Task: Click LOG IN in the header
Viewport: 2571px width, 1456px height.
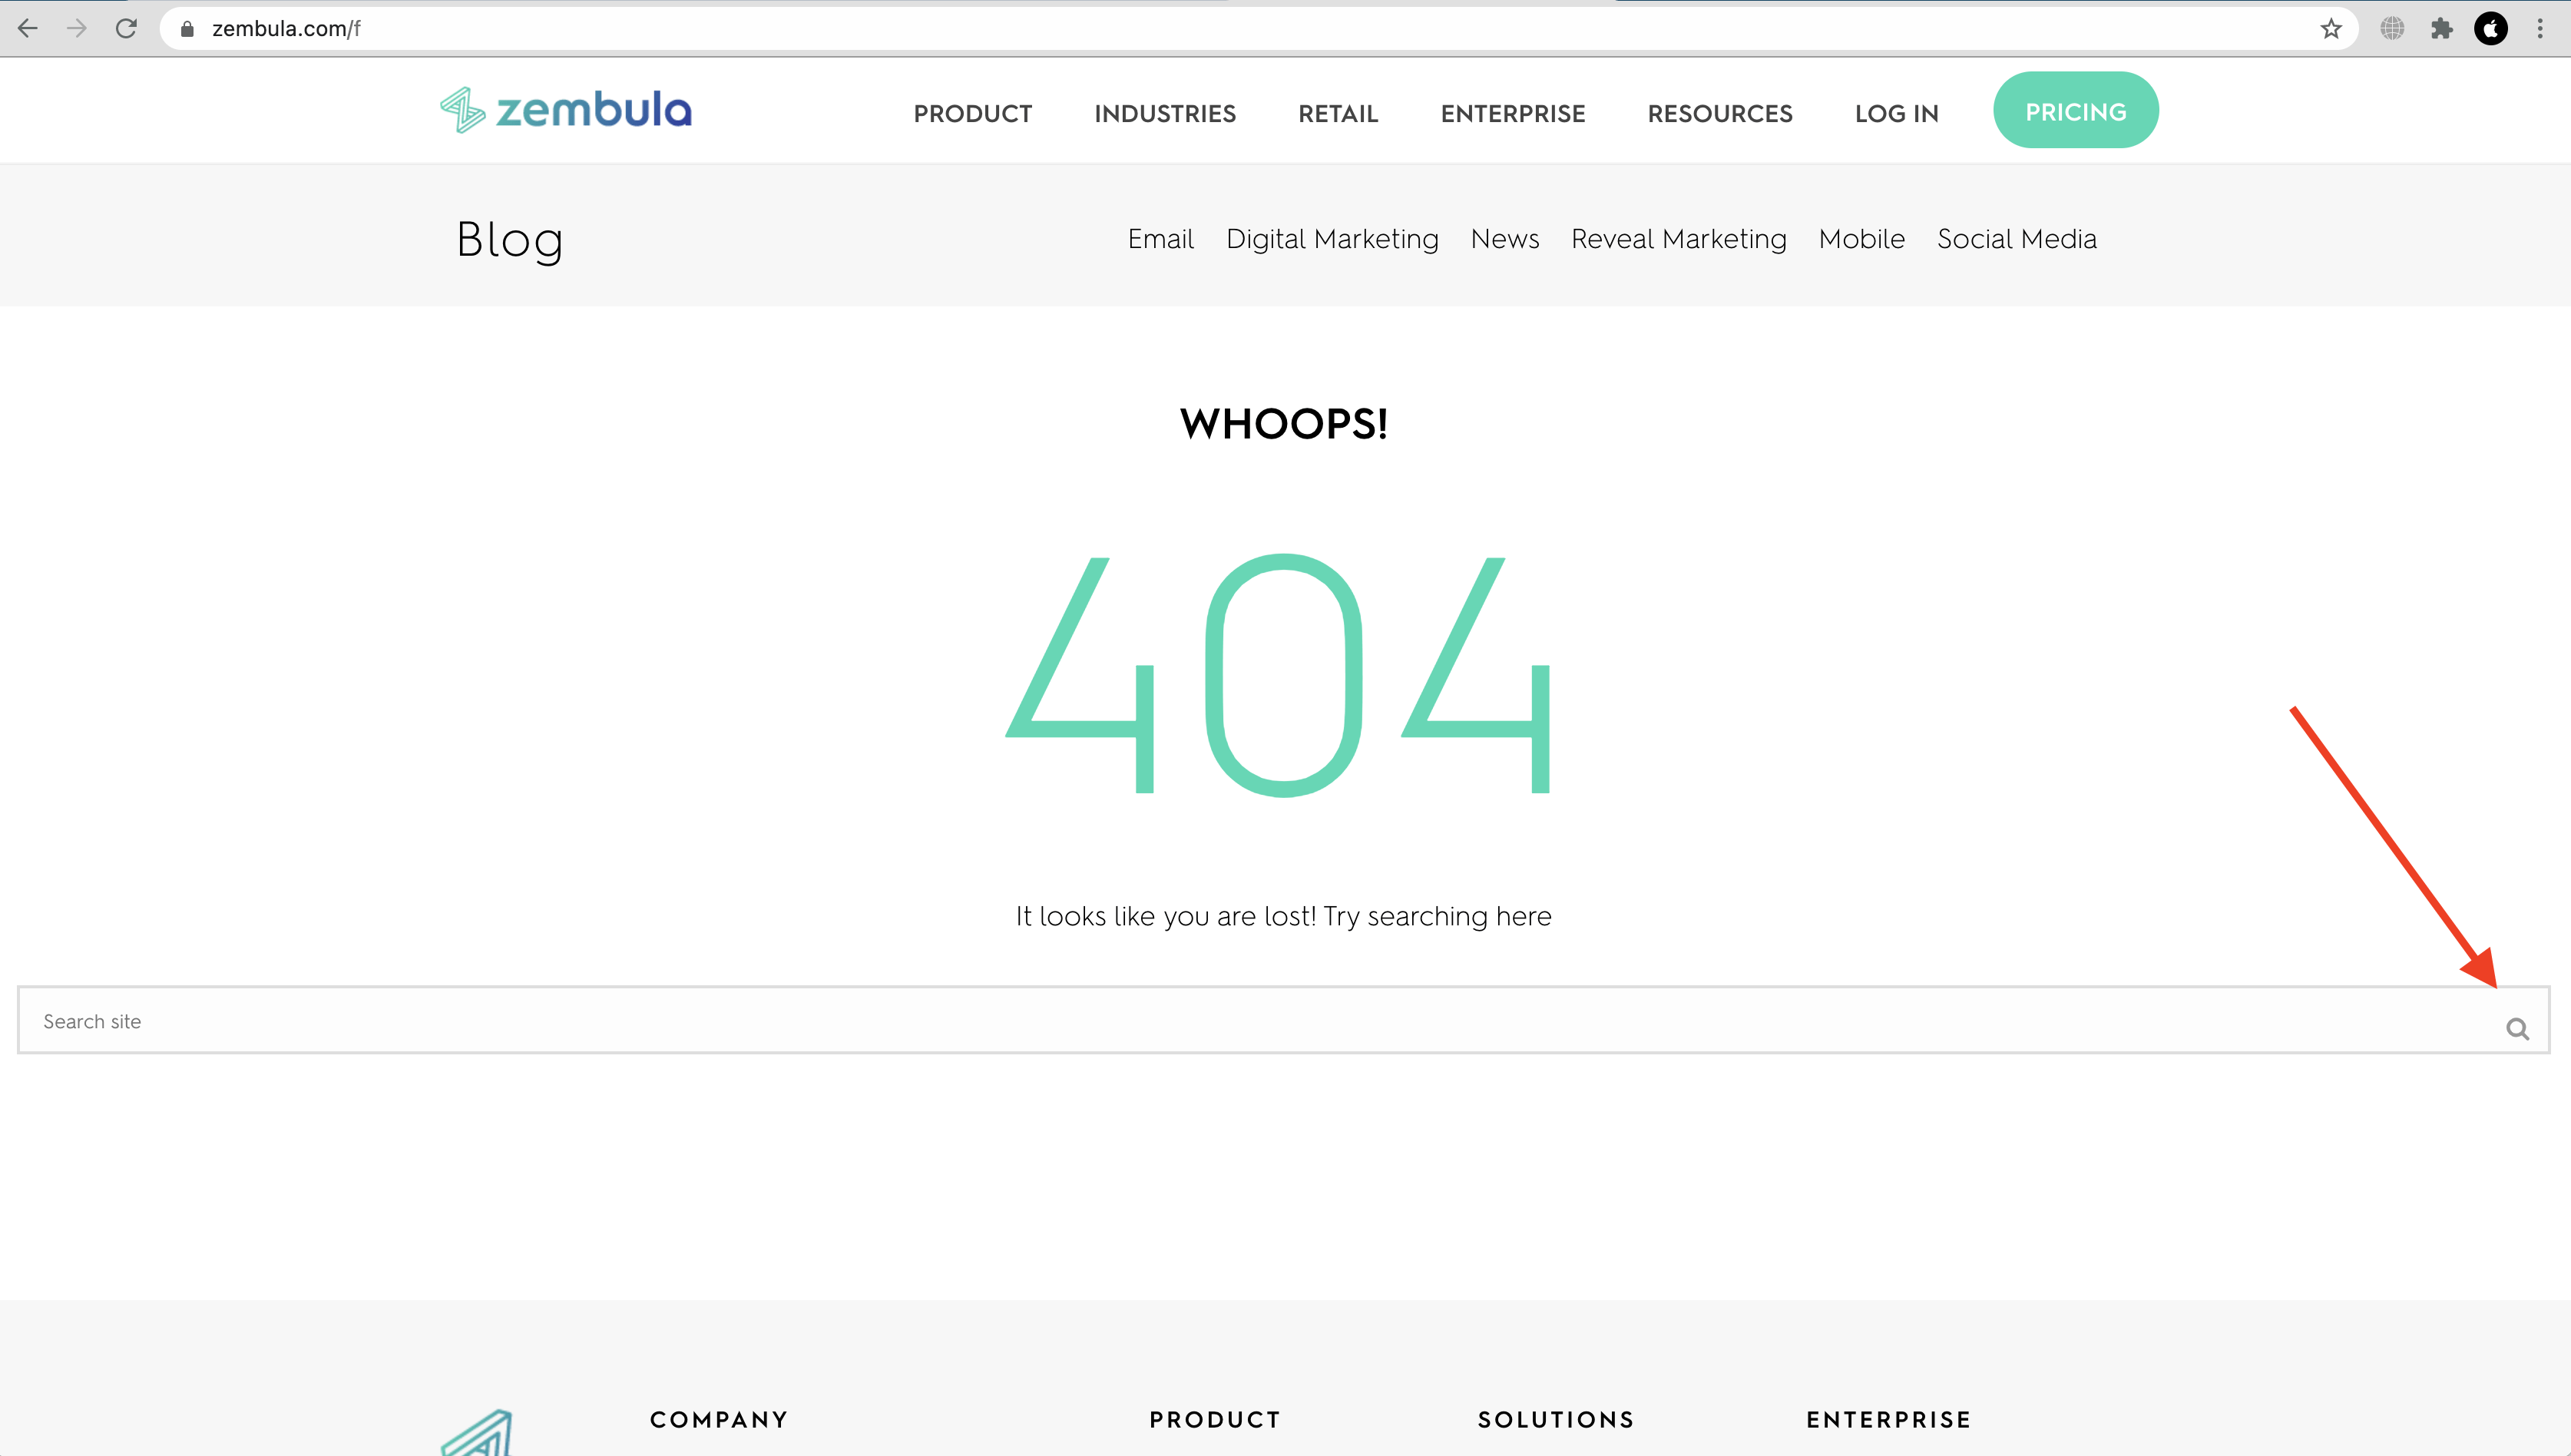Action: coord(1896,114)
